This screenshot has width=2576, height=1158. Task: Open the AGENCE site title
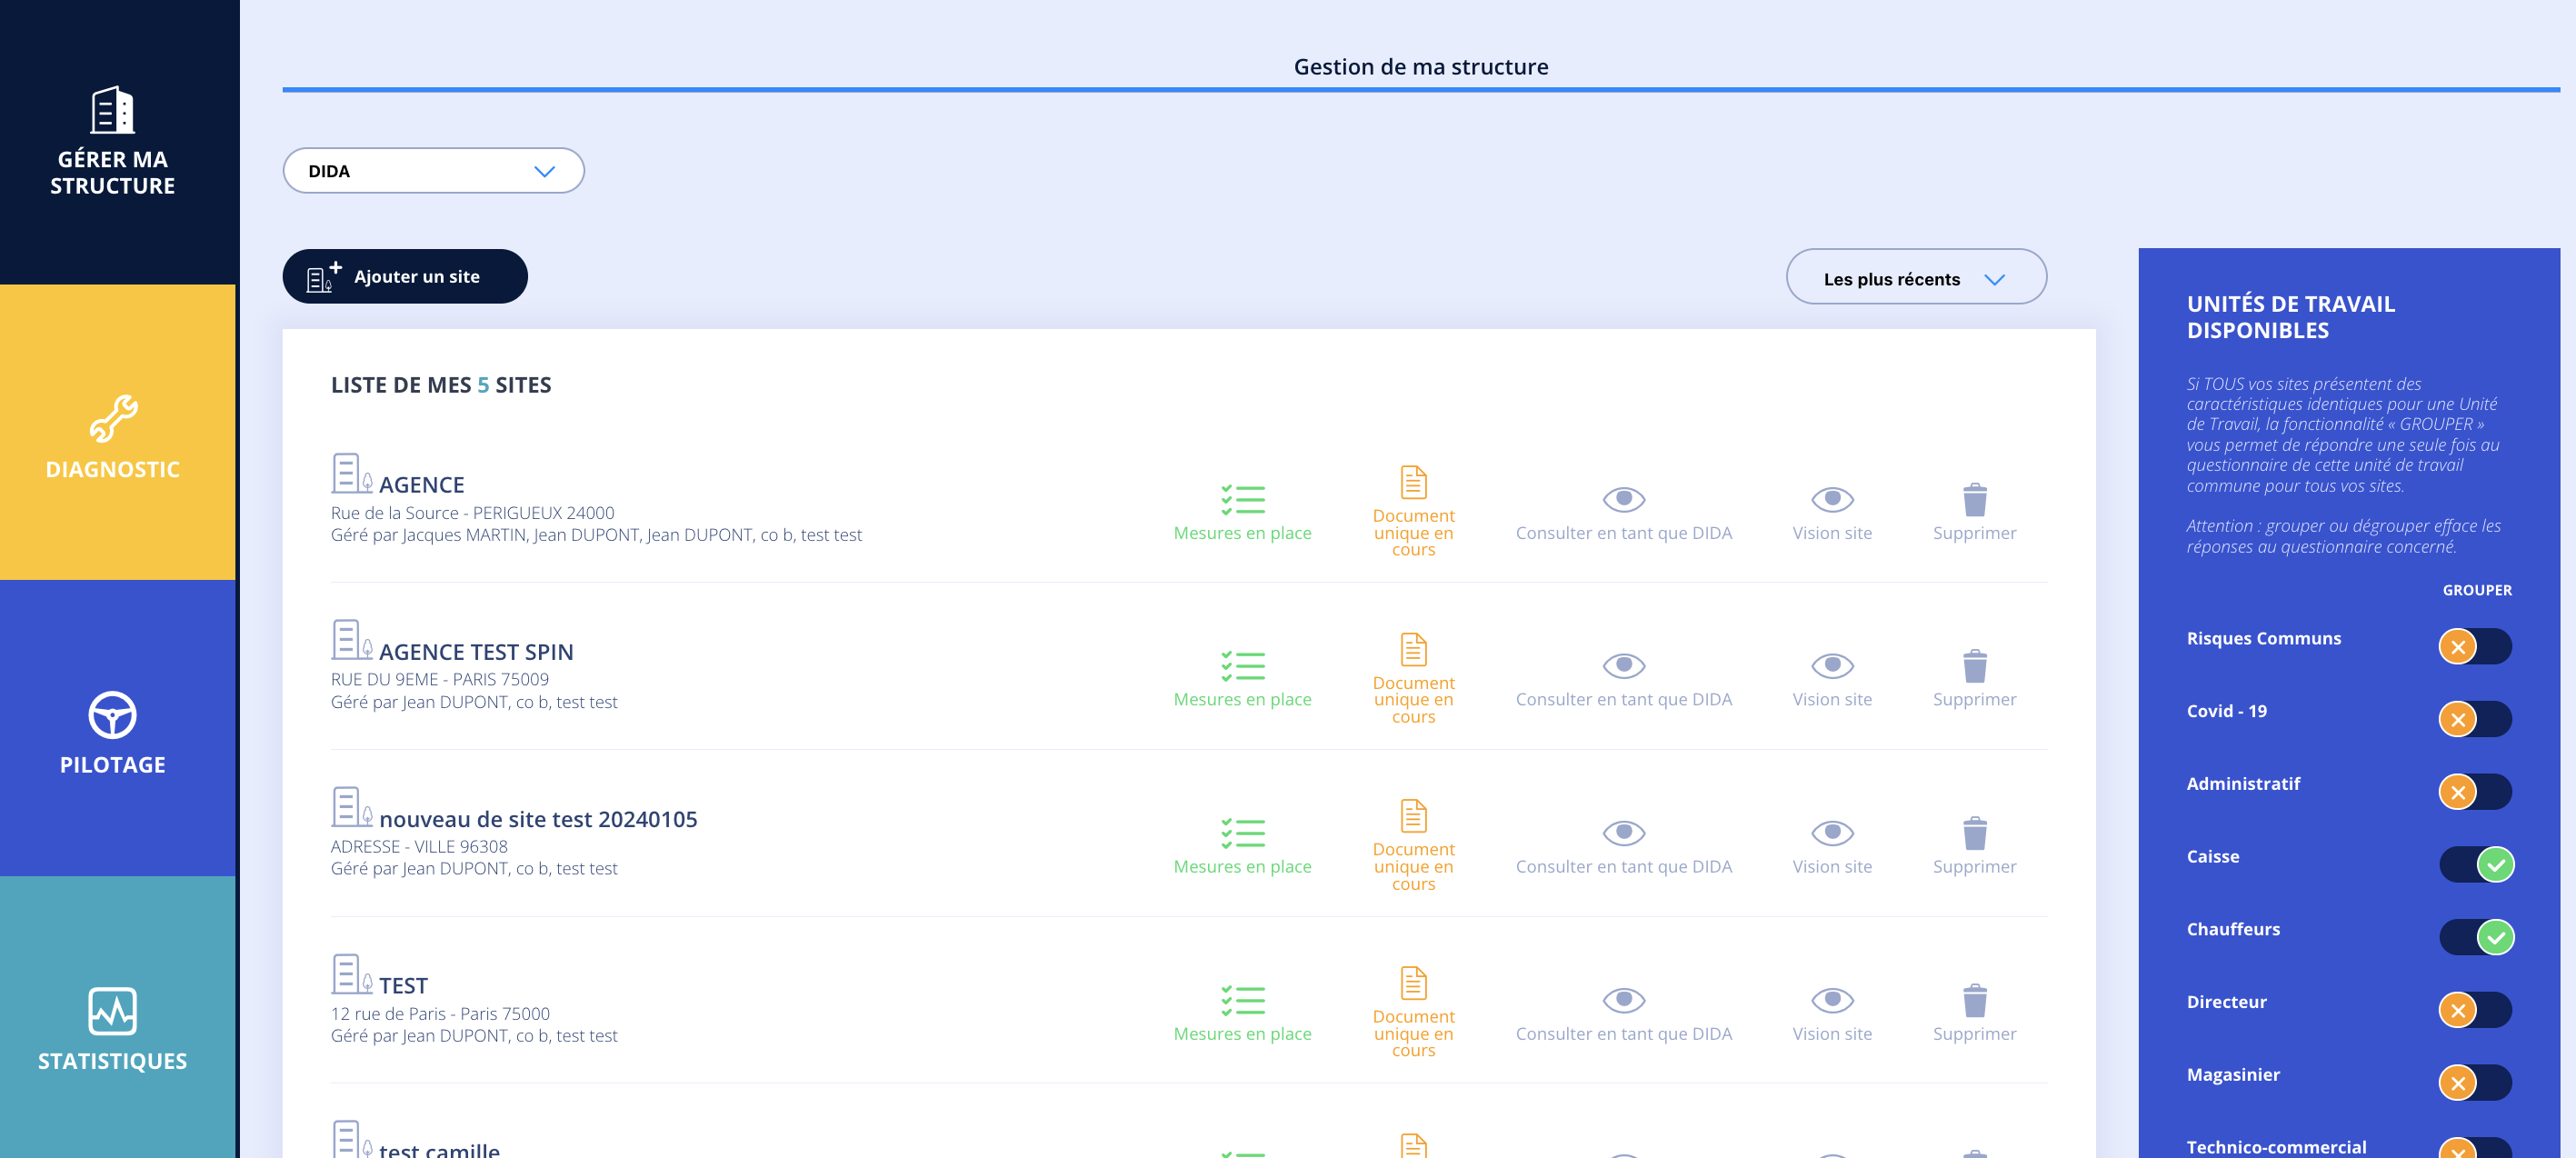[x=421, y=484]
